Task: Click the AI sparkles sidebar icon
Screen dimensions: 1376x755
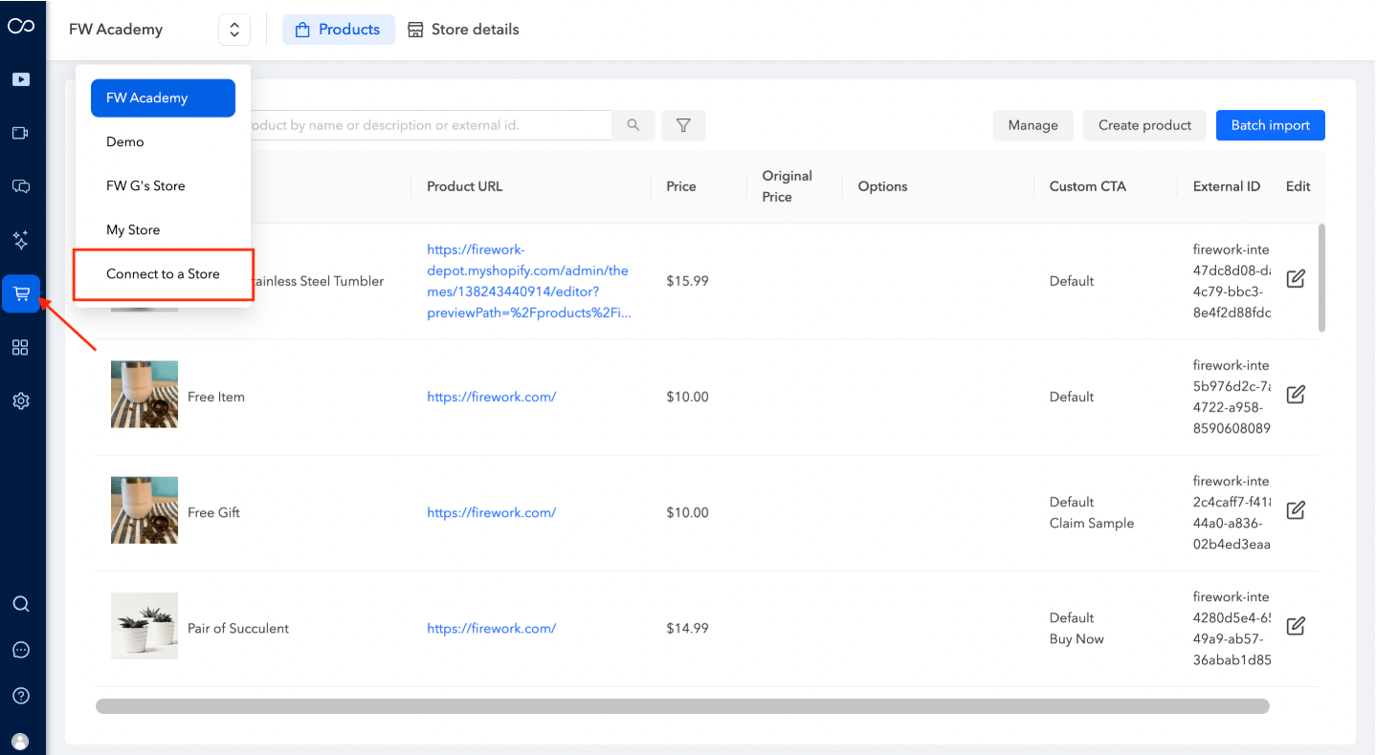Action: pos(21,240)
